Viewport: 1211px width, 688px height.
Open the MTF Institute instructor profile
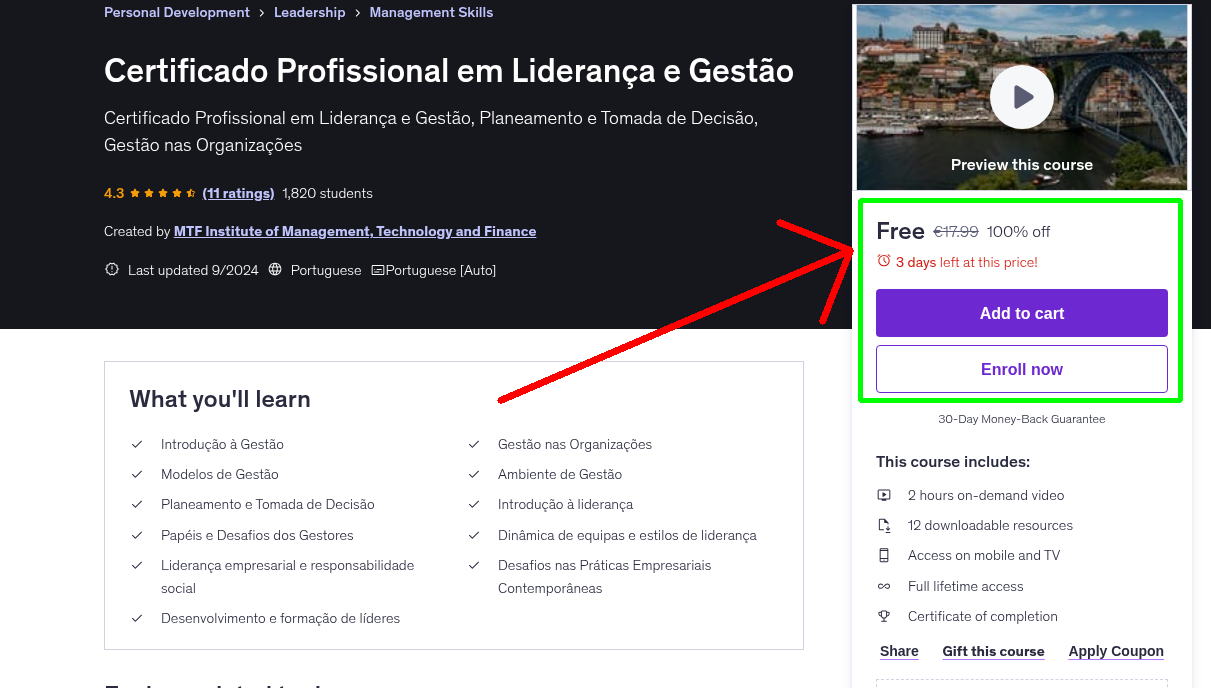point(354,231)
